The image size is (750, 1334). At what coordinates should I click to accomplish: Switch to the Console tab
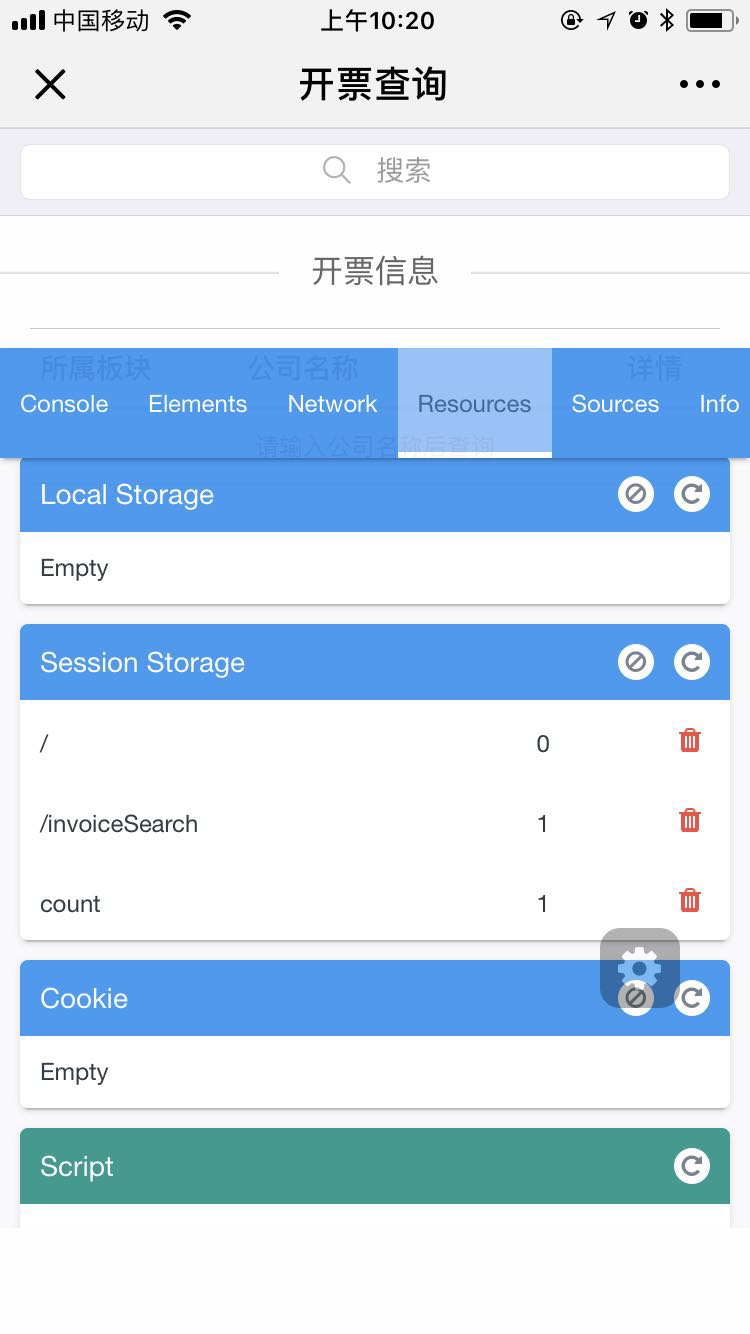pos(64,404)
